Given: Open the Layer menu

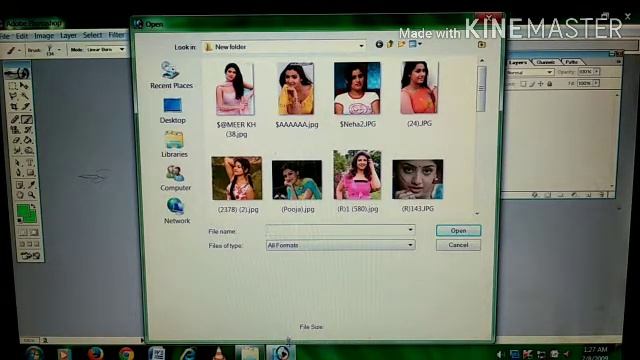Looking at the screenshot, I should click(68, 36).
